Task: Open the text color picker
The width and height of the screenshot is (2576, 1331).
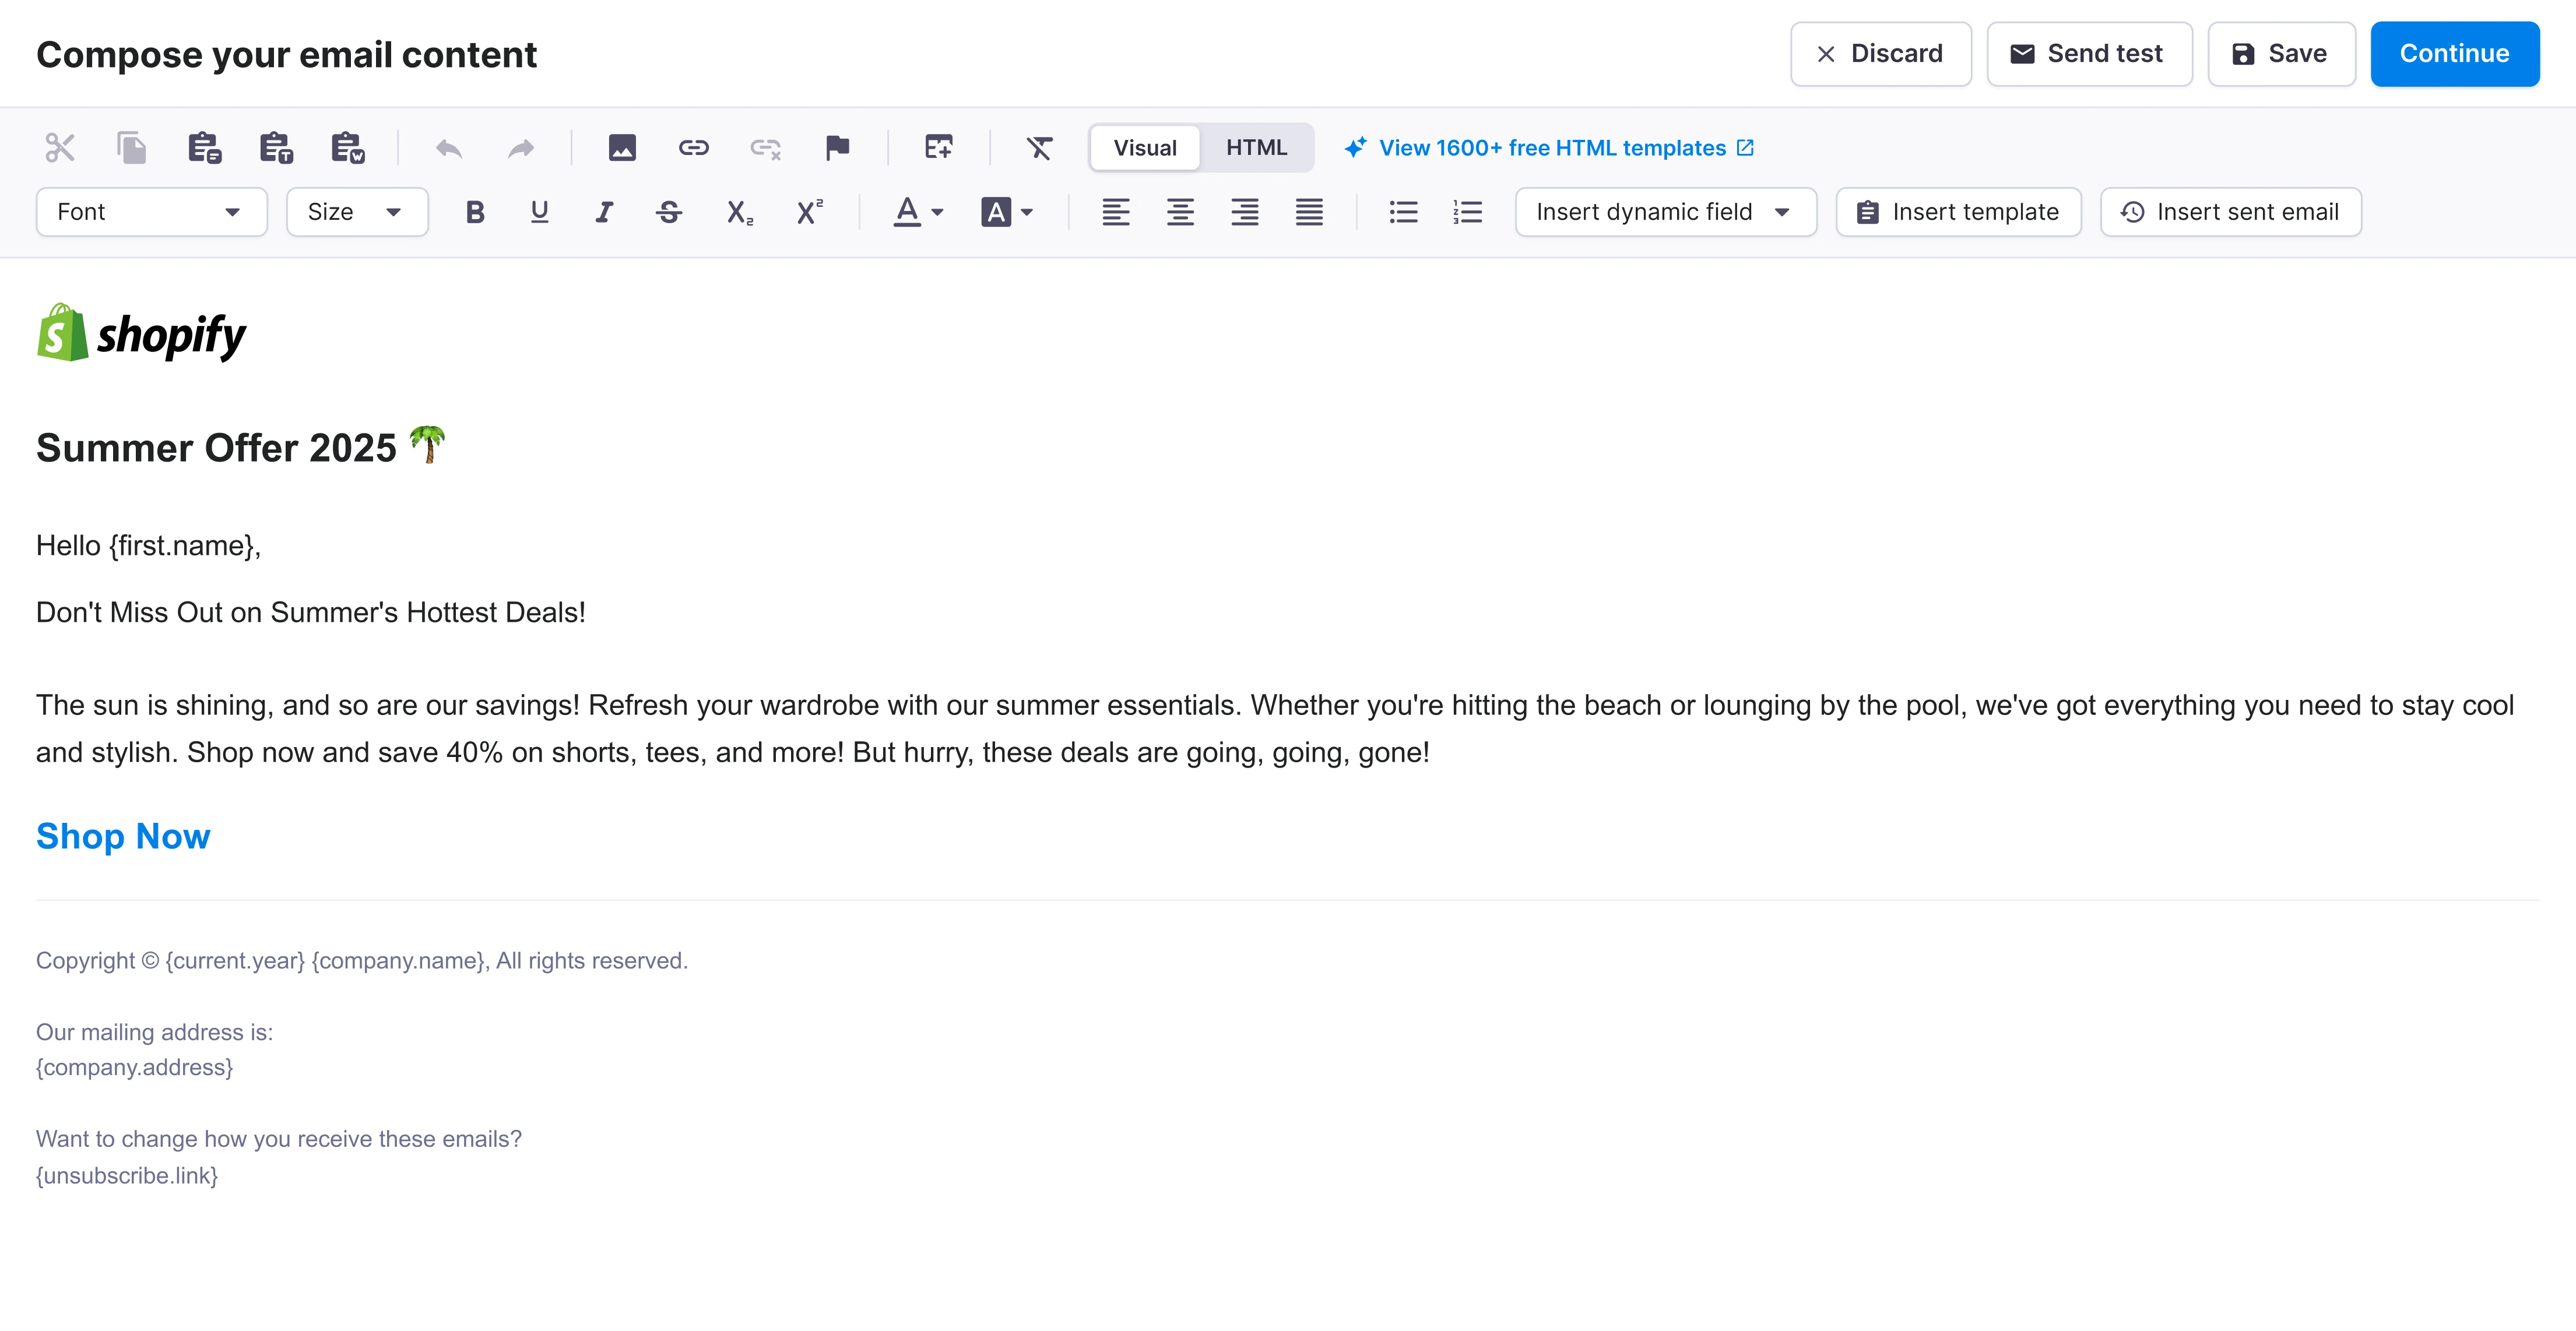Action: point(918,212)
